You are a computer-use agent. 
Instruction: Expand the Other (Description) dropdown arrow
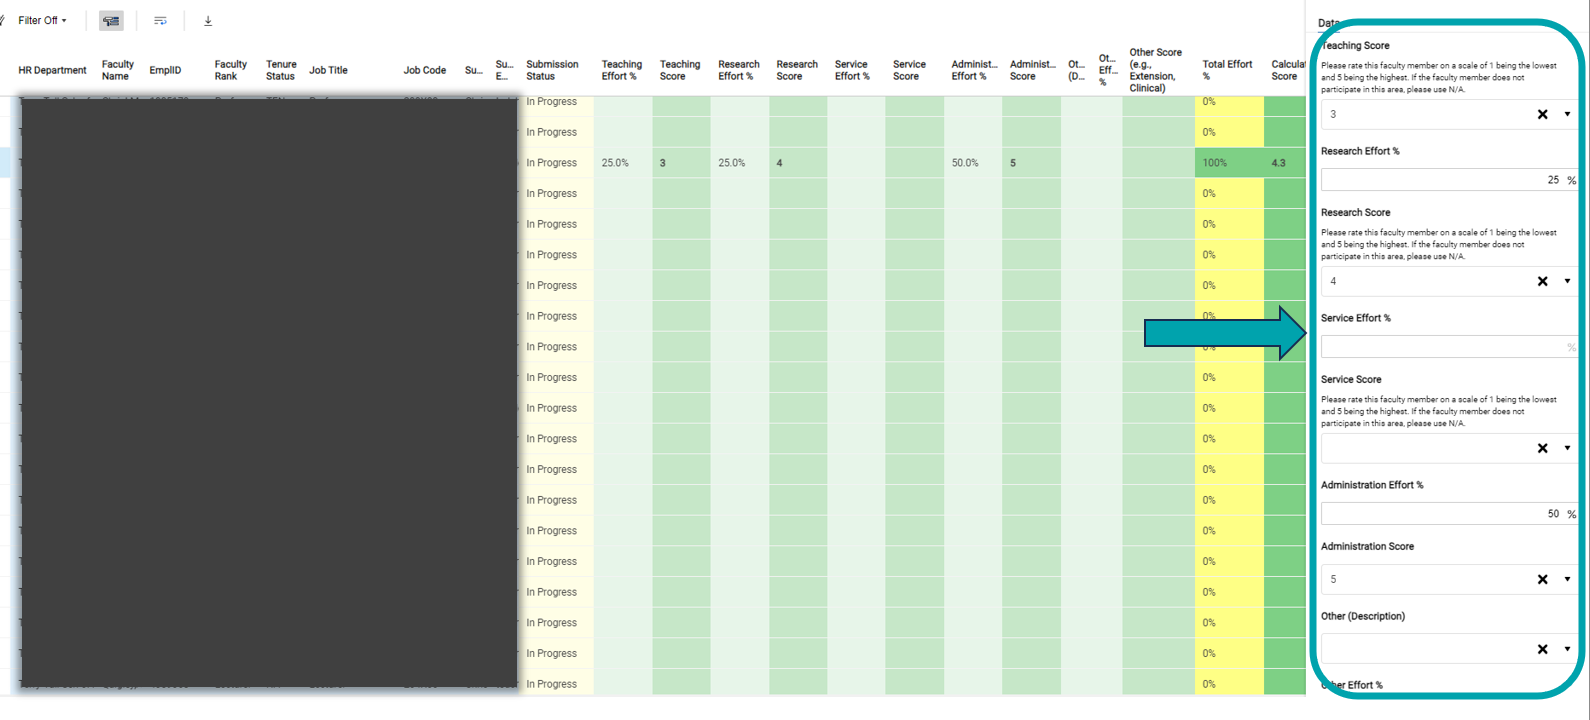tap(1567, 649)
